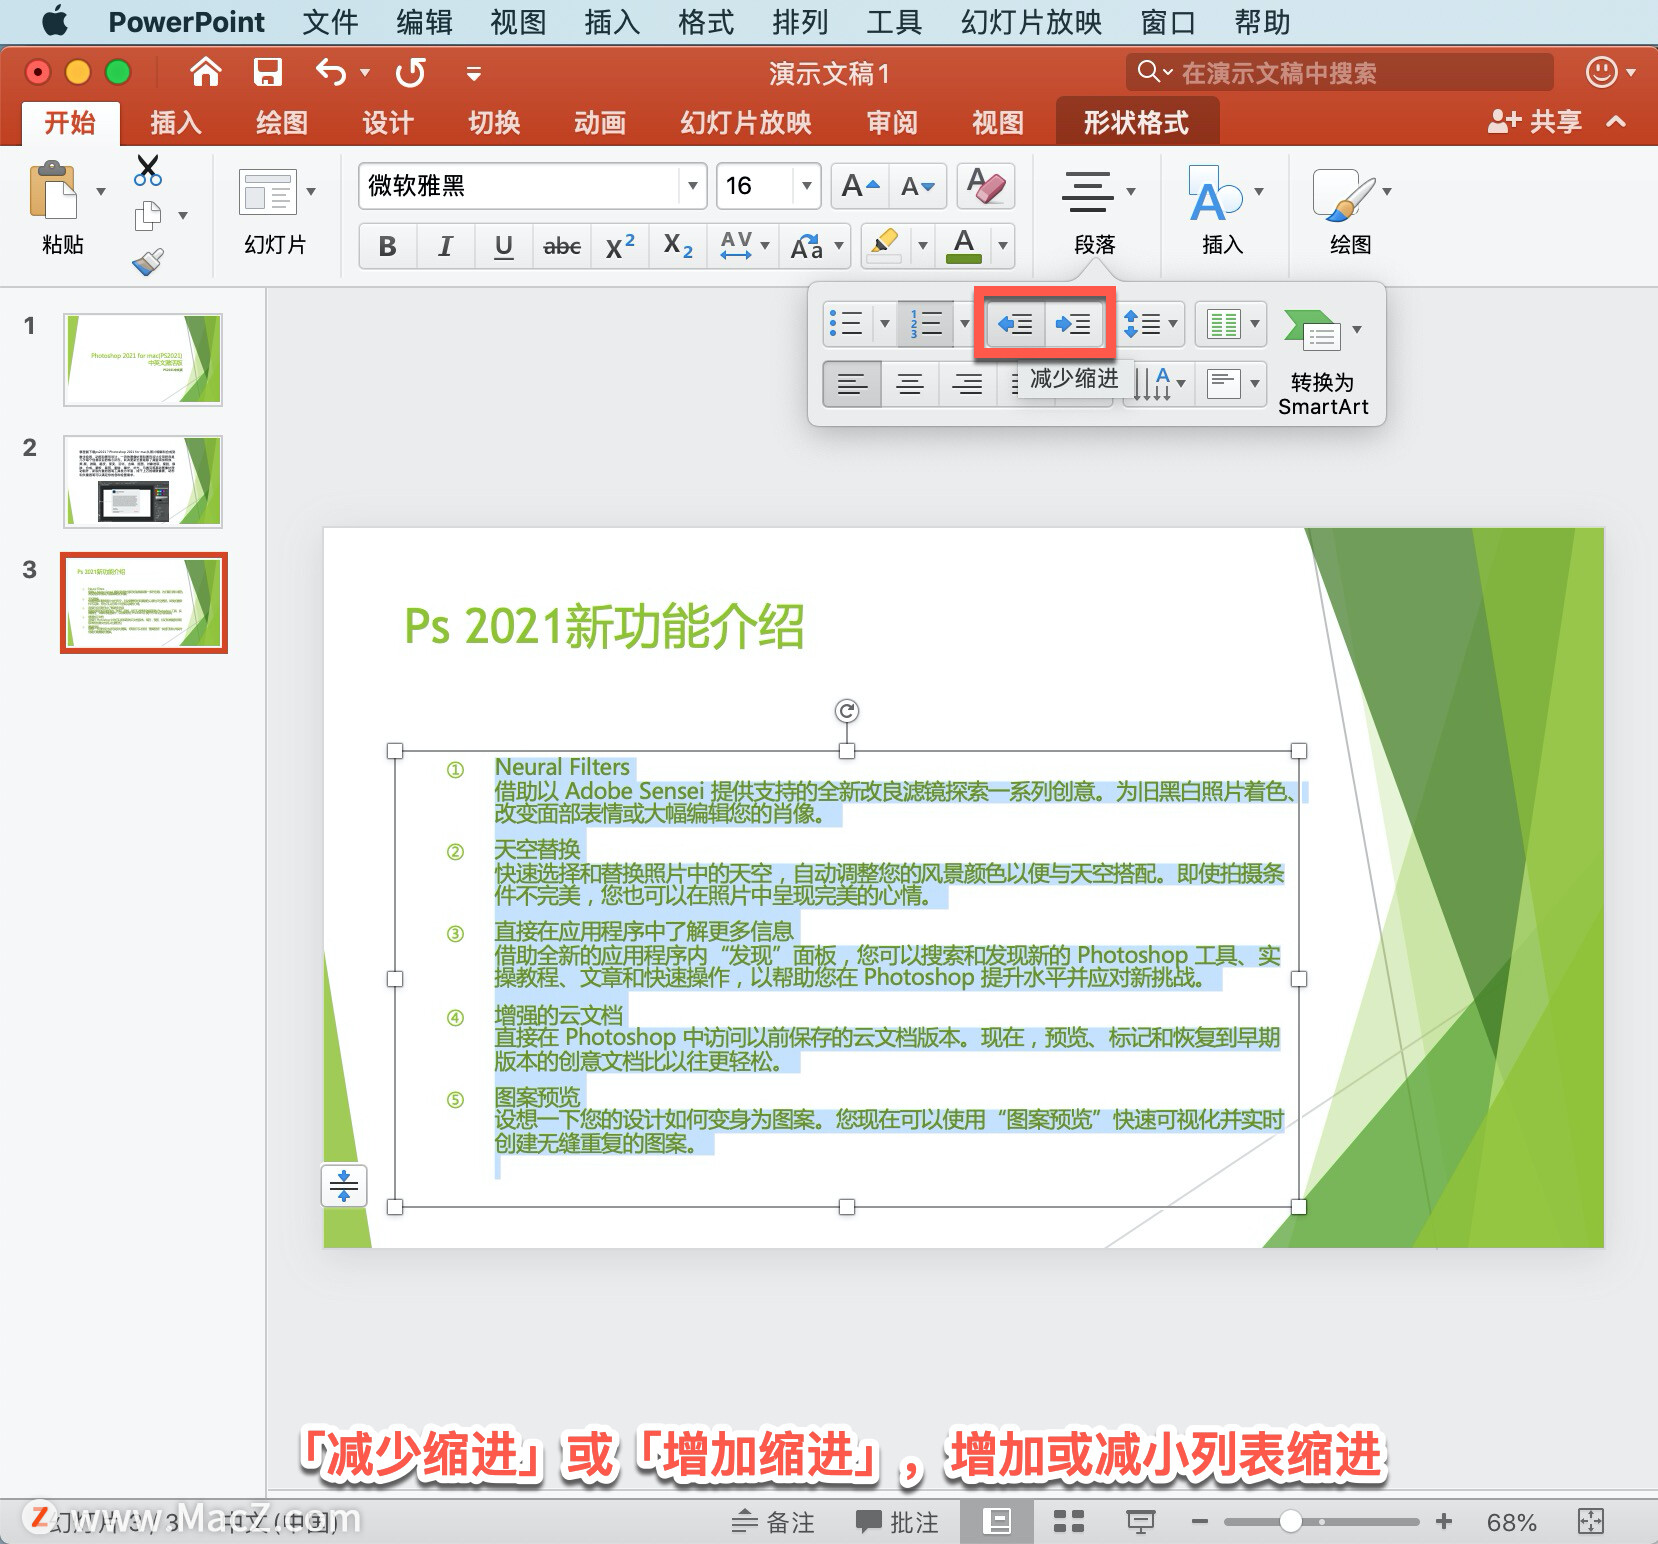Open the feedback smiley icon

[x=1602, y=72]
